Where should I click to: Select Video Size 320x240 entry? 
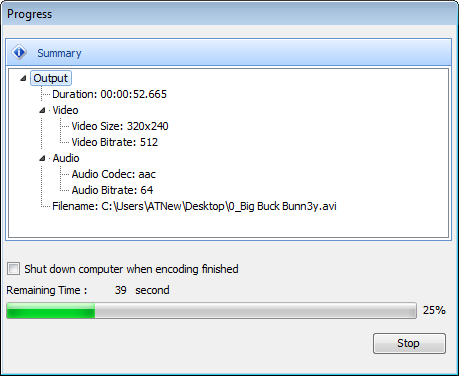120,126
